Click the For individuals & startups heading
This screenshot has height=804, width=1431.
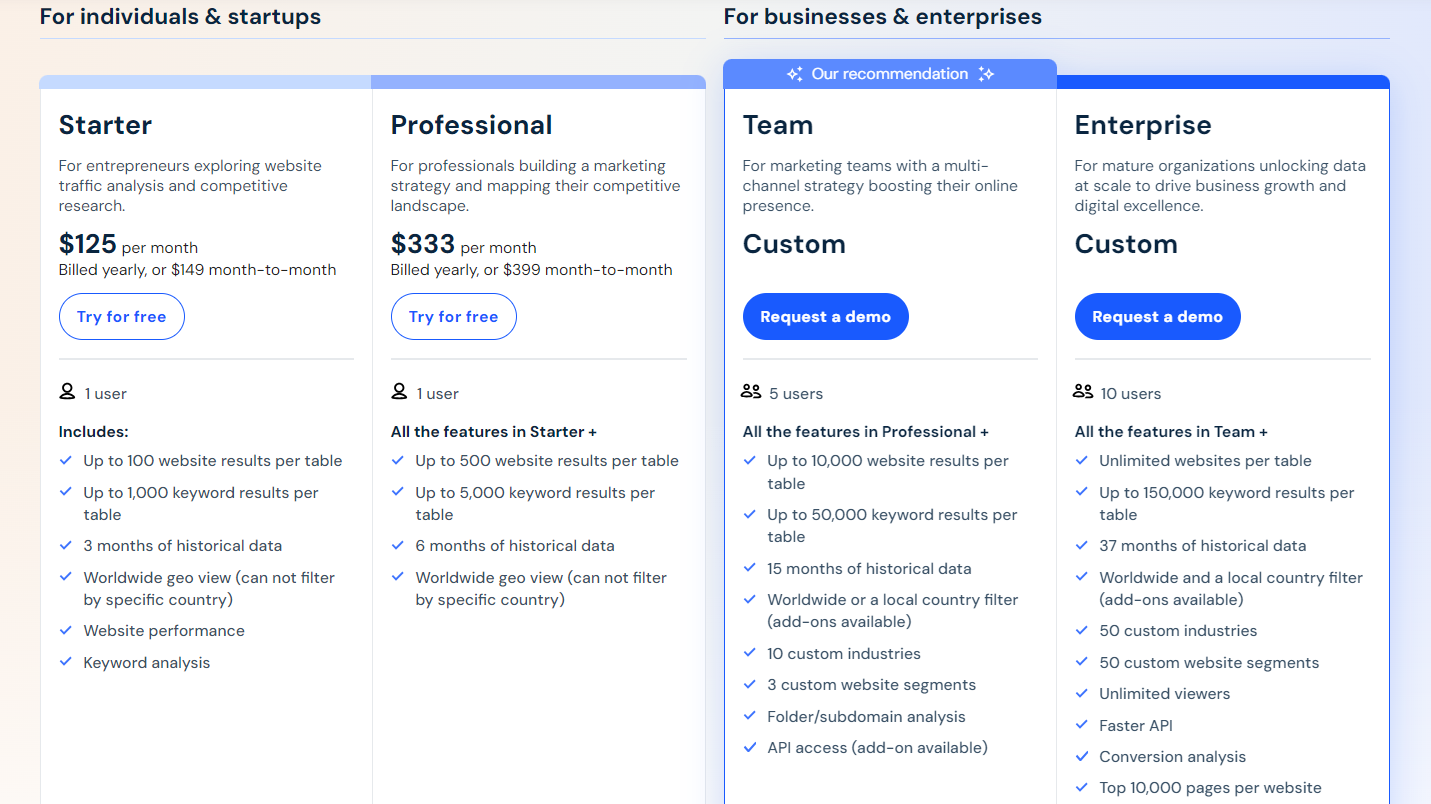(x=180, y=17)
